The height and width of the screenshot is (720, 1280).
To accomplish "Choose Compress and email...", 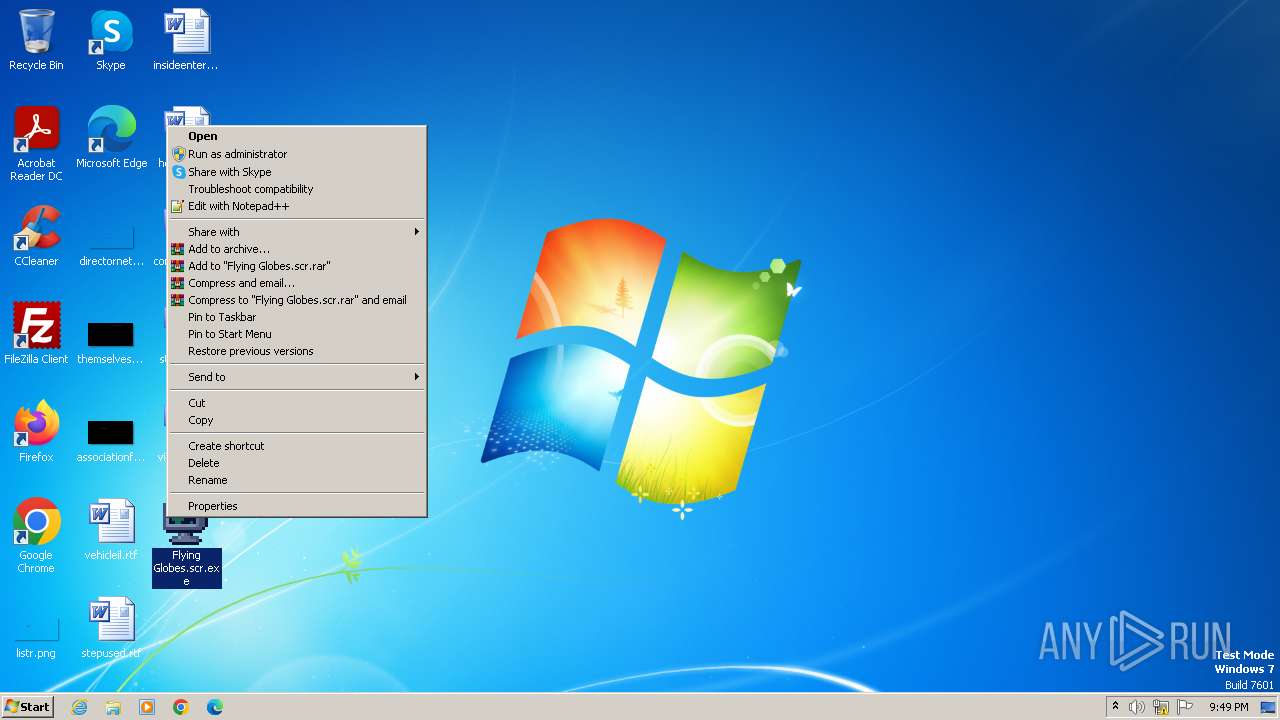I will (x=297, y=283).
